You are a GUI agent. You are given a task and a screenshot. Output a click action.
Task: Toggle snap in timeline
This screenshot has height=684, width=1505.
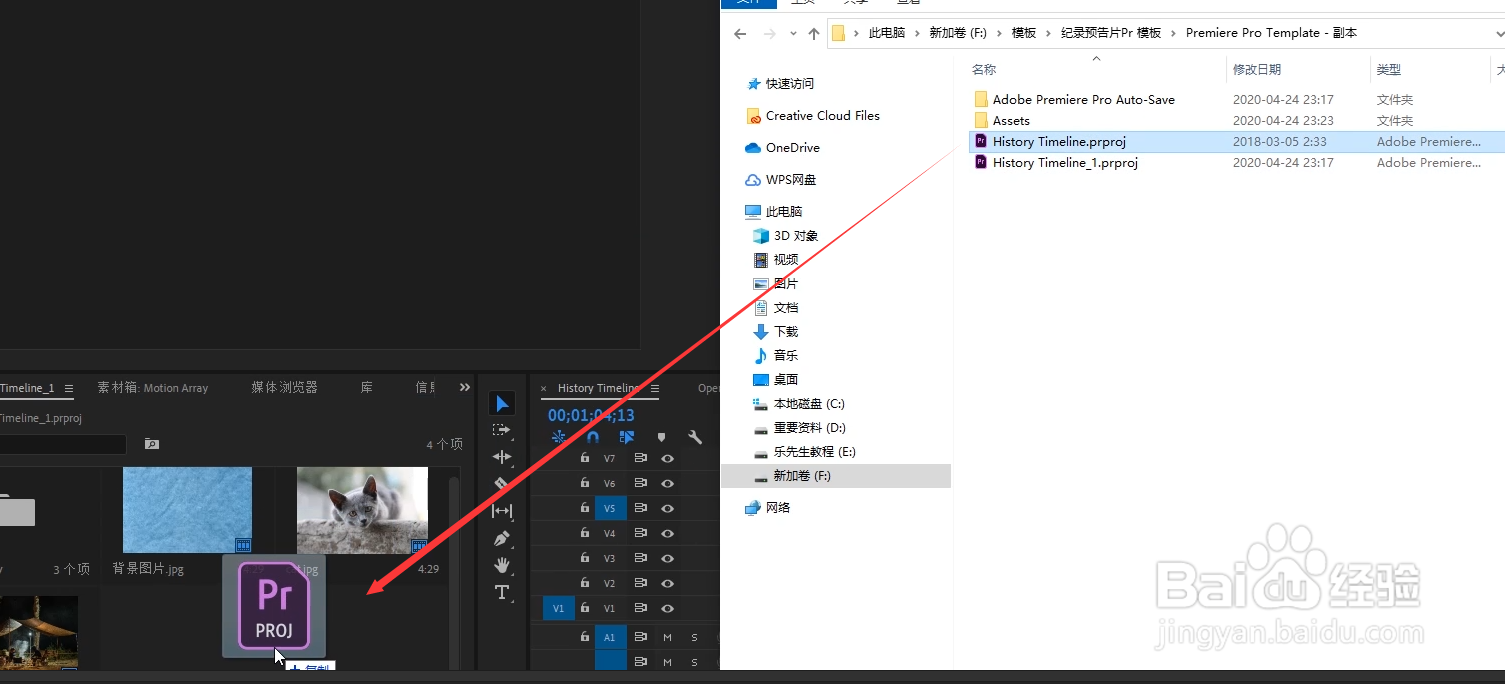[x=593, y=437]
